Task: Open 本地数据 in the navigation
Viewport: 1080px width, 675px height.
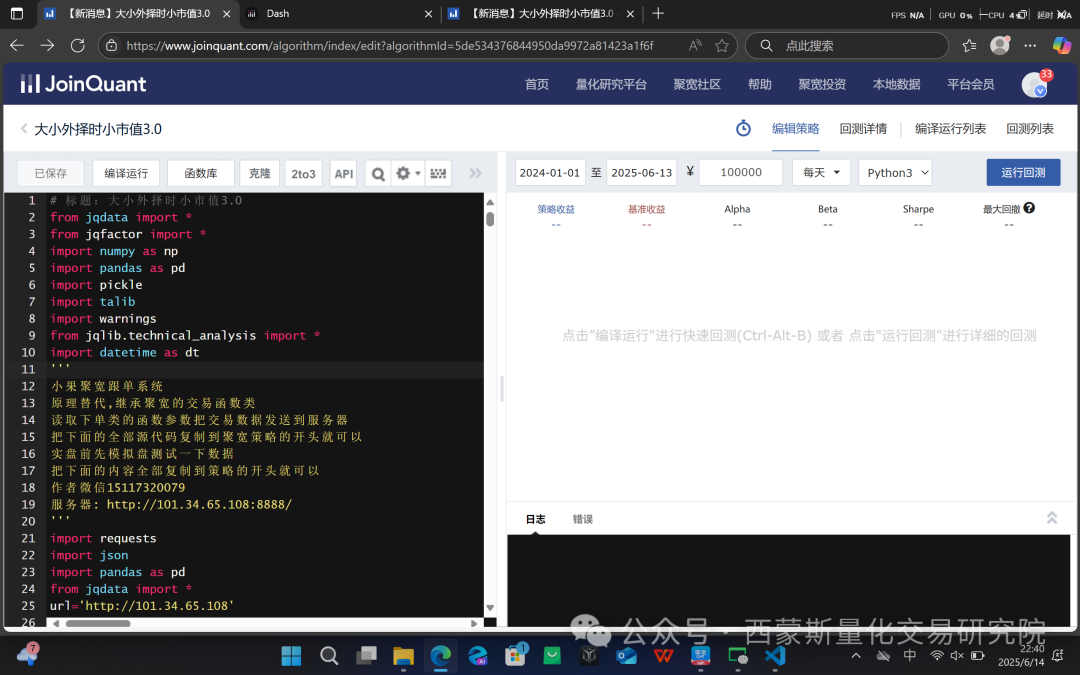Action: [896, 84]
